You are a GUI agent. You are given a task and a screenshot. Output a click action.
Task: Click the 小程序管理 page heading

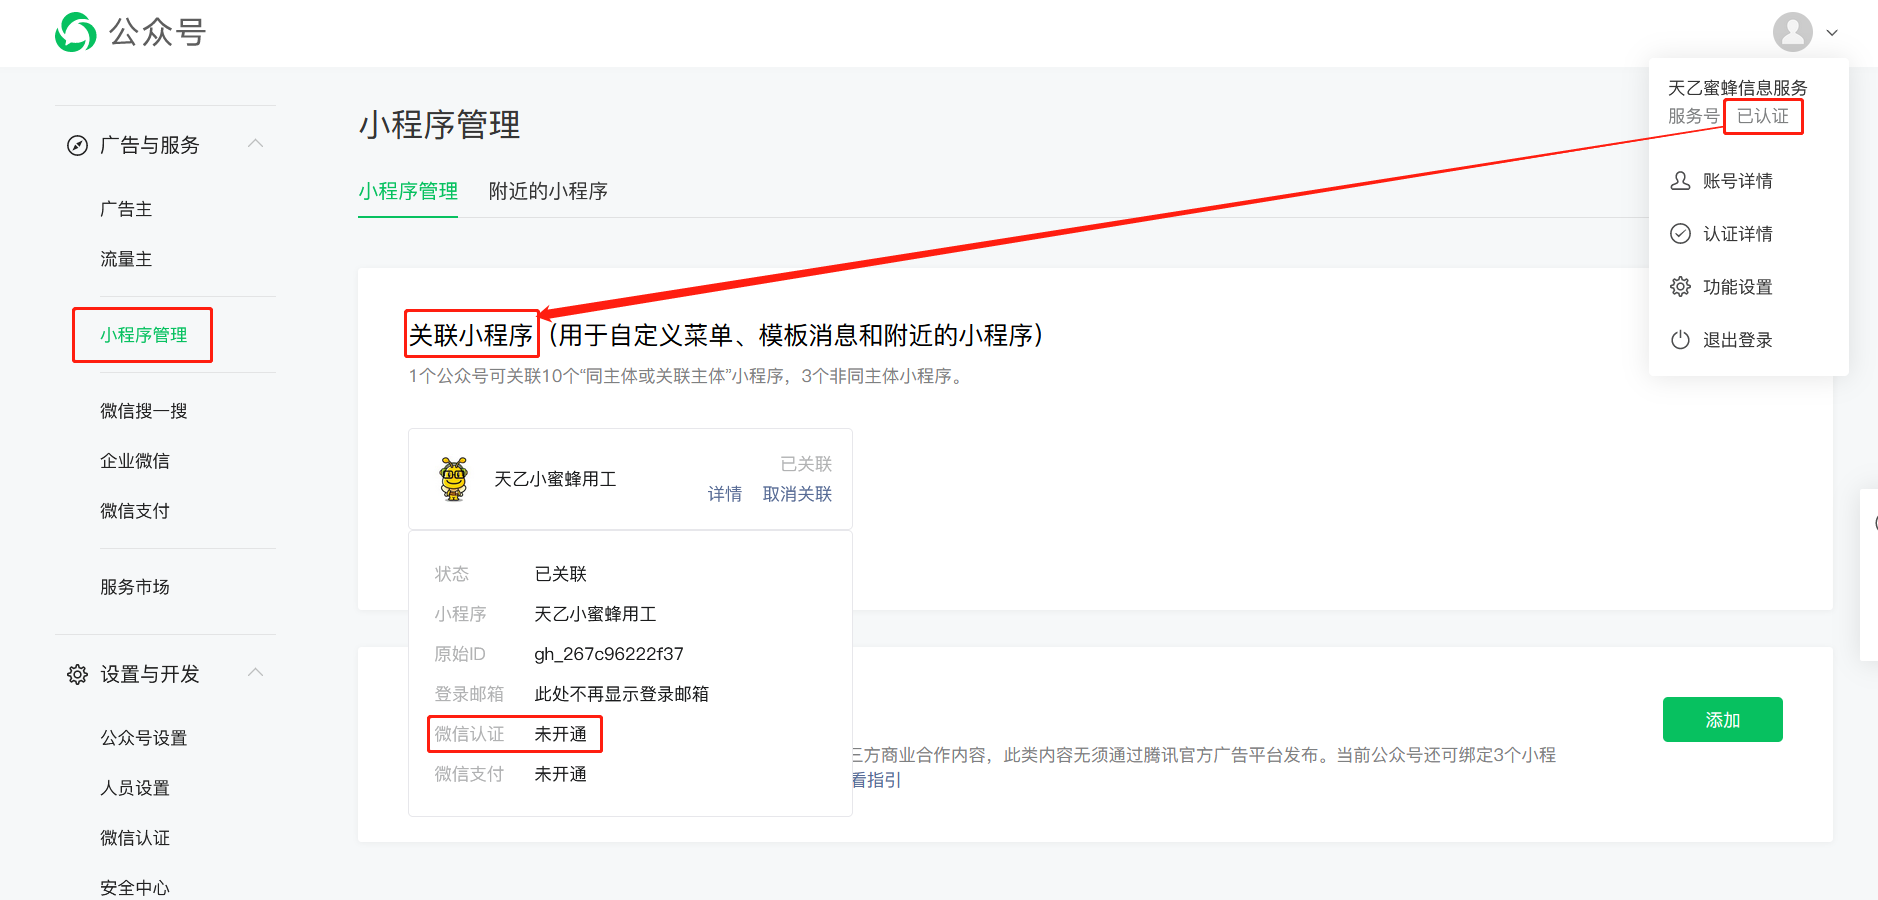[x=439, y=125]
